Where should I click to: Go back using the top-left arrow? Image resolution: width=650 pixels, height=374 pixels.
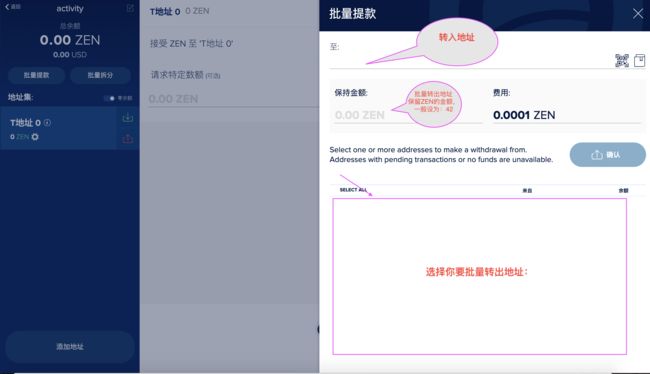click(12, 7)
